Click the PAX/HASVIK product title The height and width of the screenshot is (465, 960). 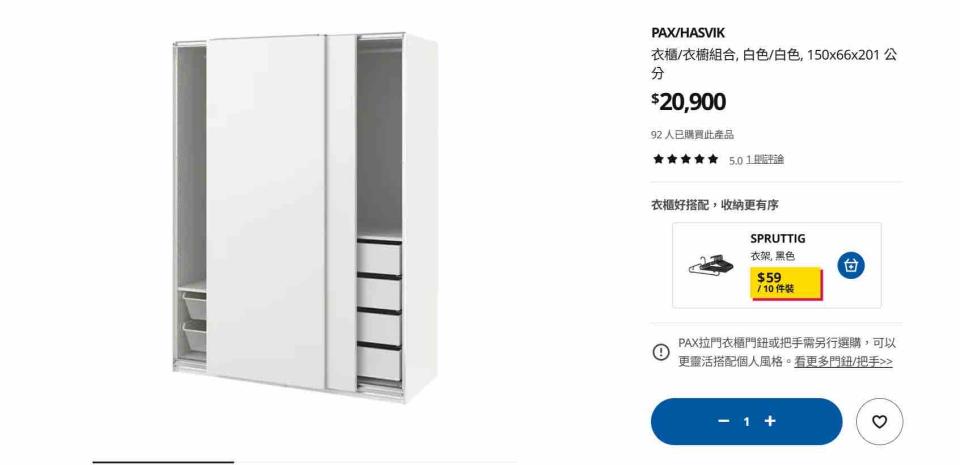tap(688, 33)
